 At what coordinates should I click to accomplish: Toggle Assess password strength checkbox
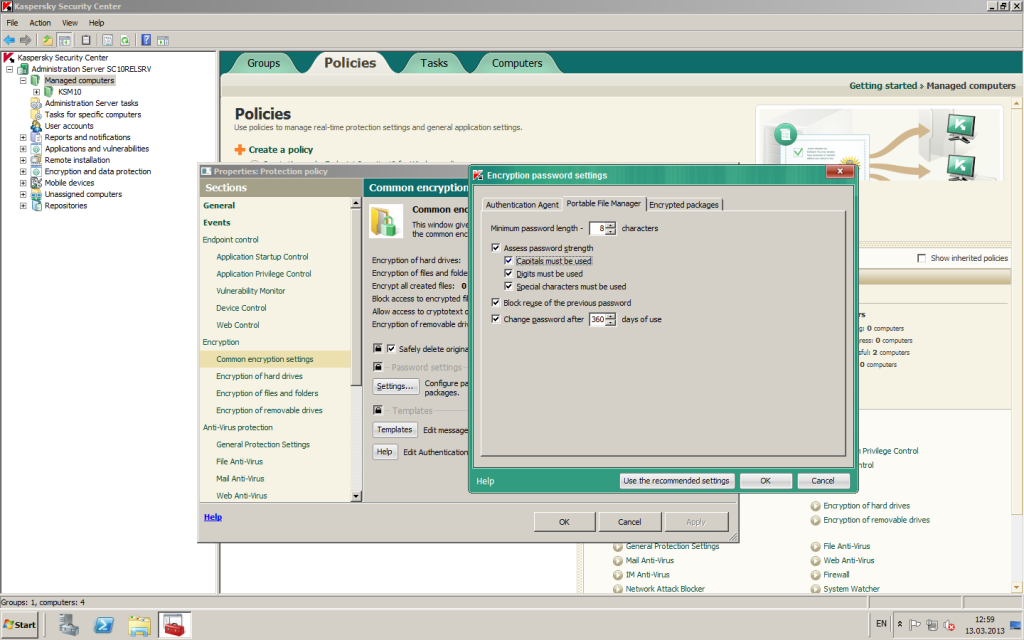496,248
